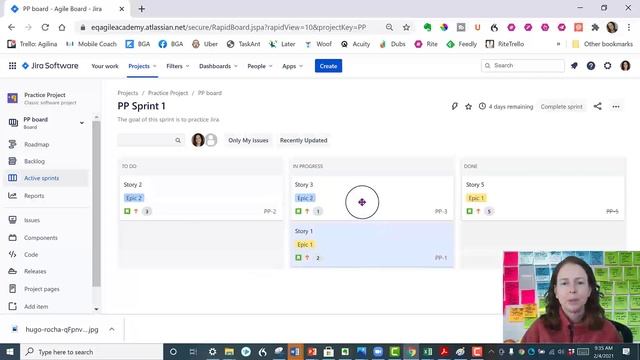Open the Story 5 card
This screenshot has width=640, height=360.
point(542,198)
